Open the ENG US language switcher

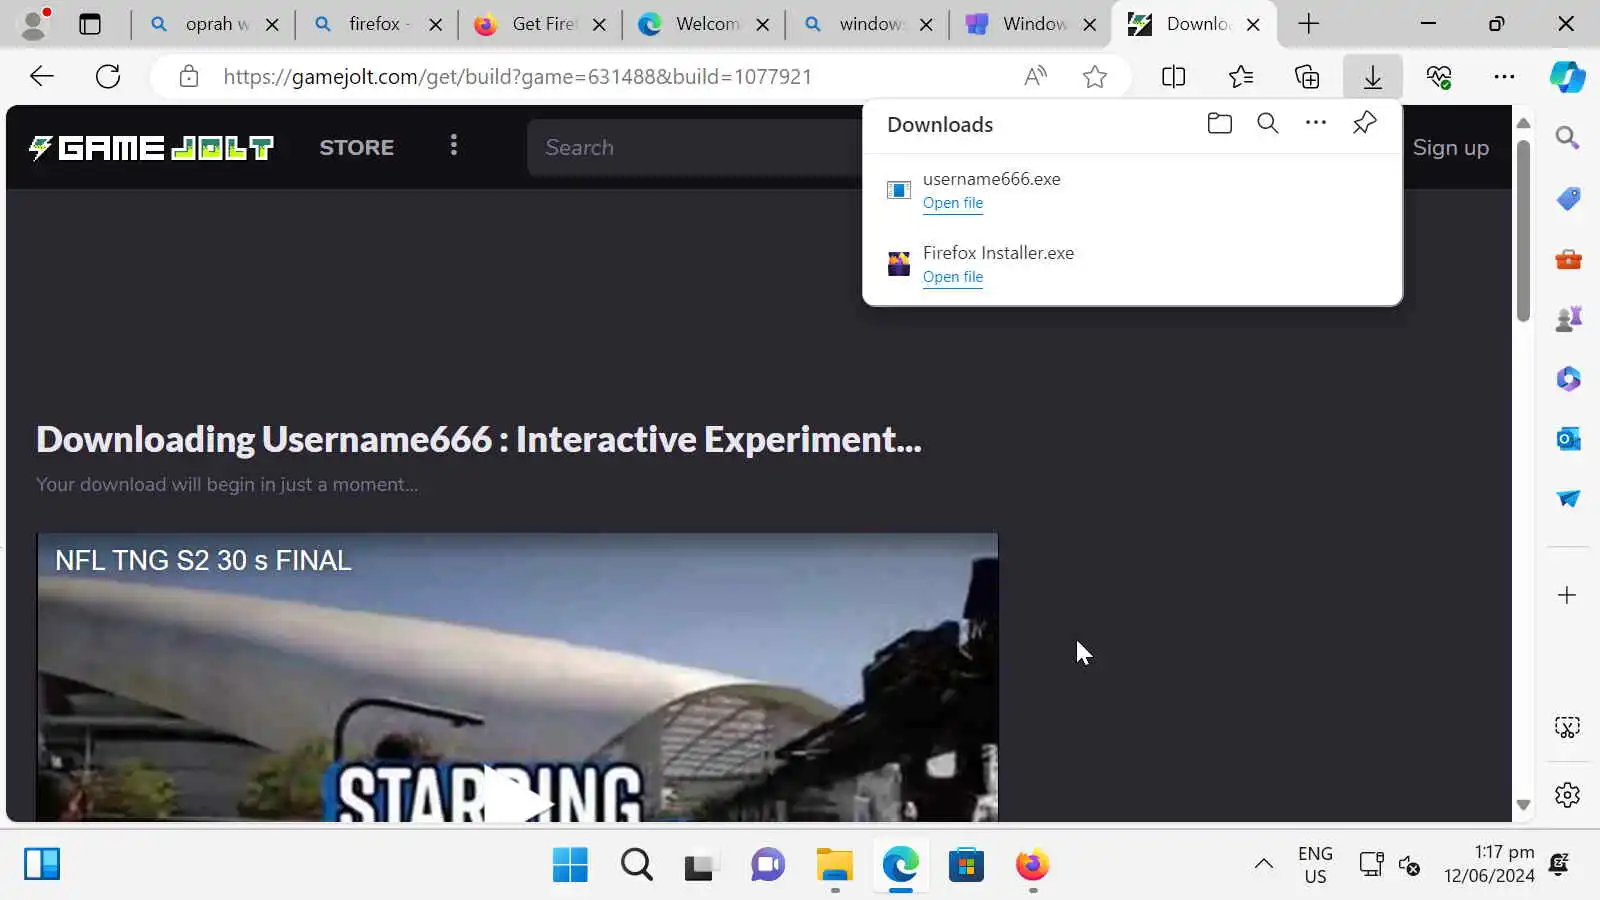(1315, 865)
